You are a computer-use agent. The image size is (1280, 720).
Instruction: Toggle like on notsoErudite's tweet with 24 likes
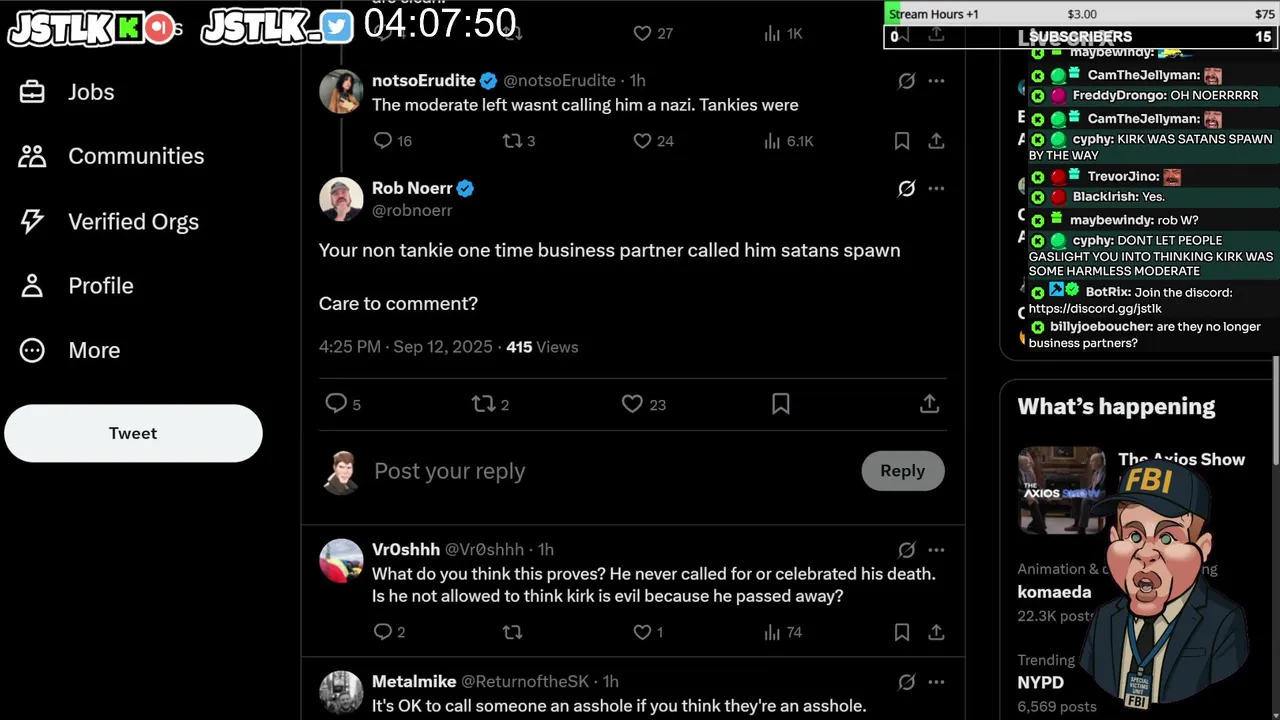pyautogui.click(x=653, y=141)
